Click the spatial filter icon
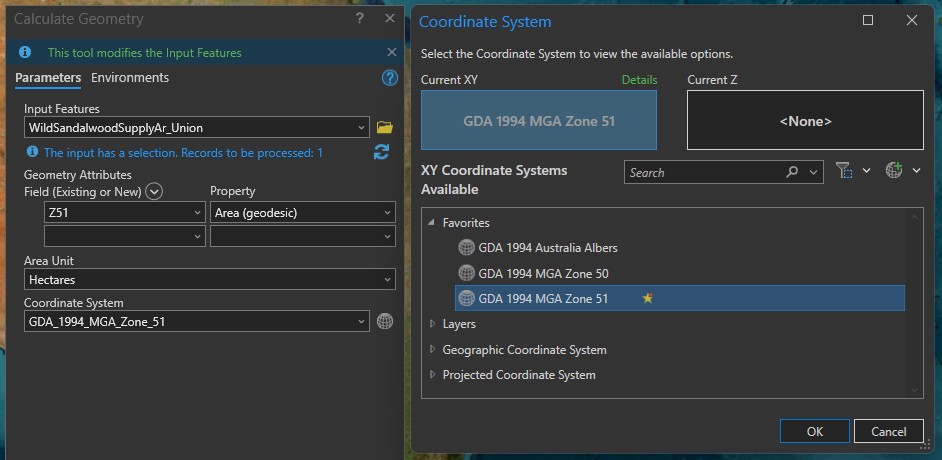 click(844, 172)
